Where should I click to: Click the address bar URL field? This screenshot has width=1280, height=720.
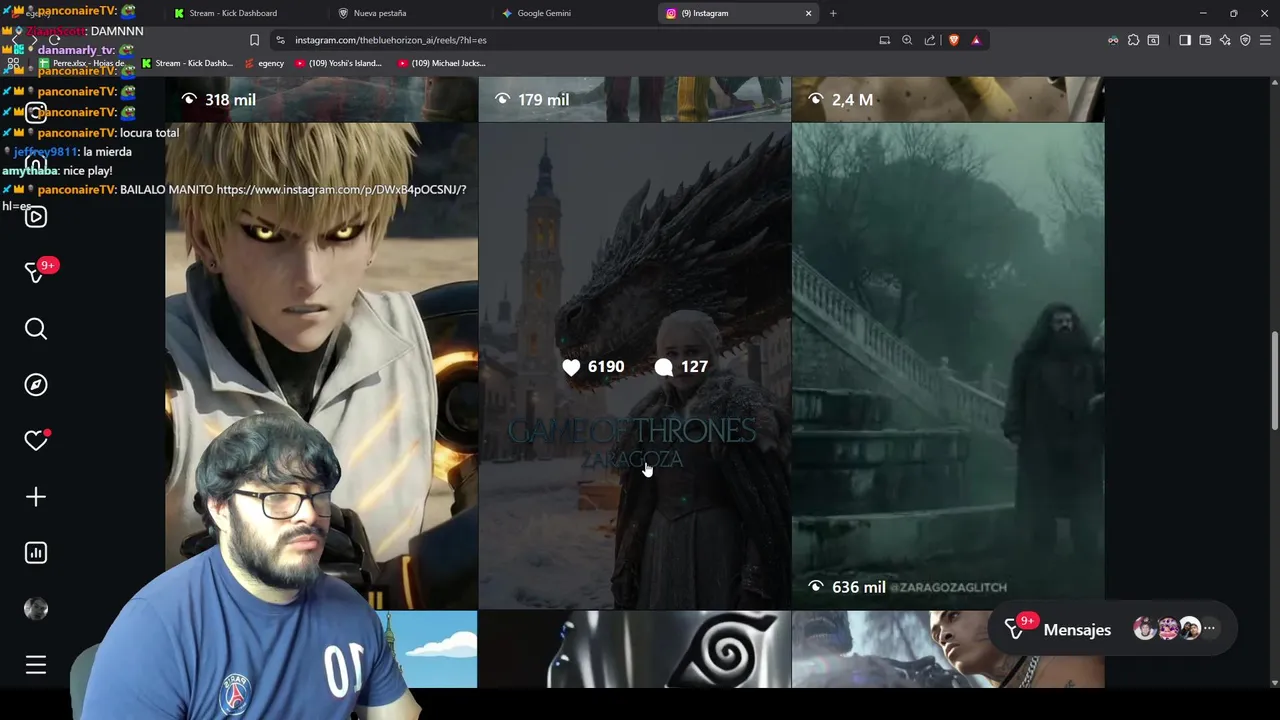point(580,40)
